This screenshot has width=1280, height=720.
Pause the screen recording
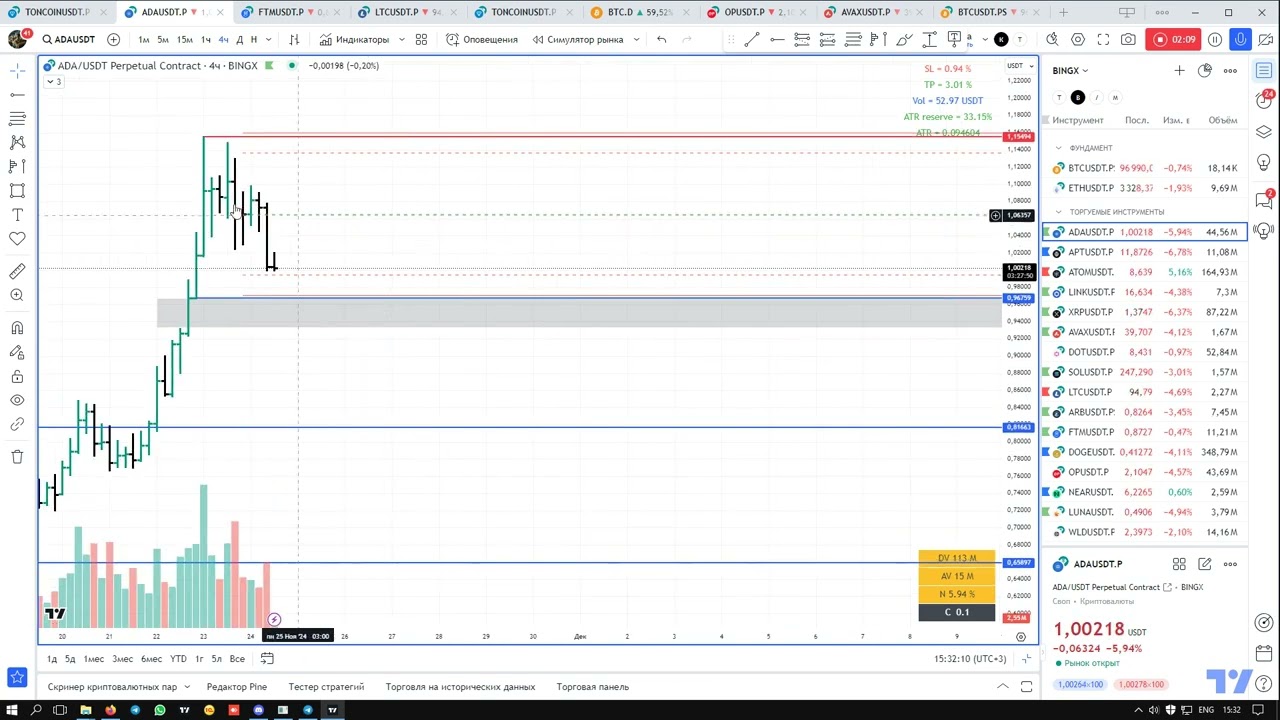(x=1215, y=39)
